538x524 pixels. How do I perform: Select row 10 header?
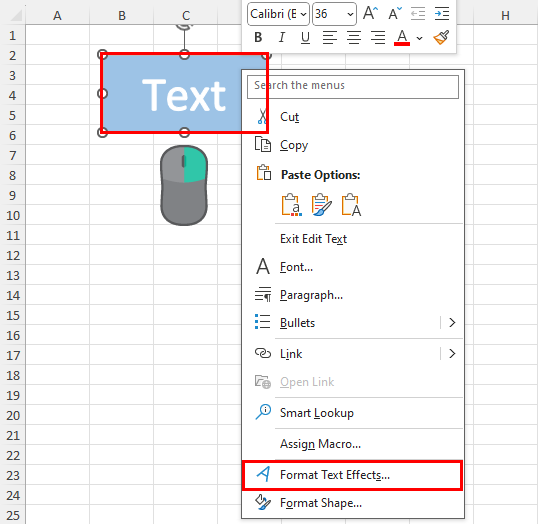(x=13, y=216)
